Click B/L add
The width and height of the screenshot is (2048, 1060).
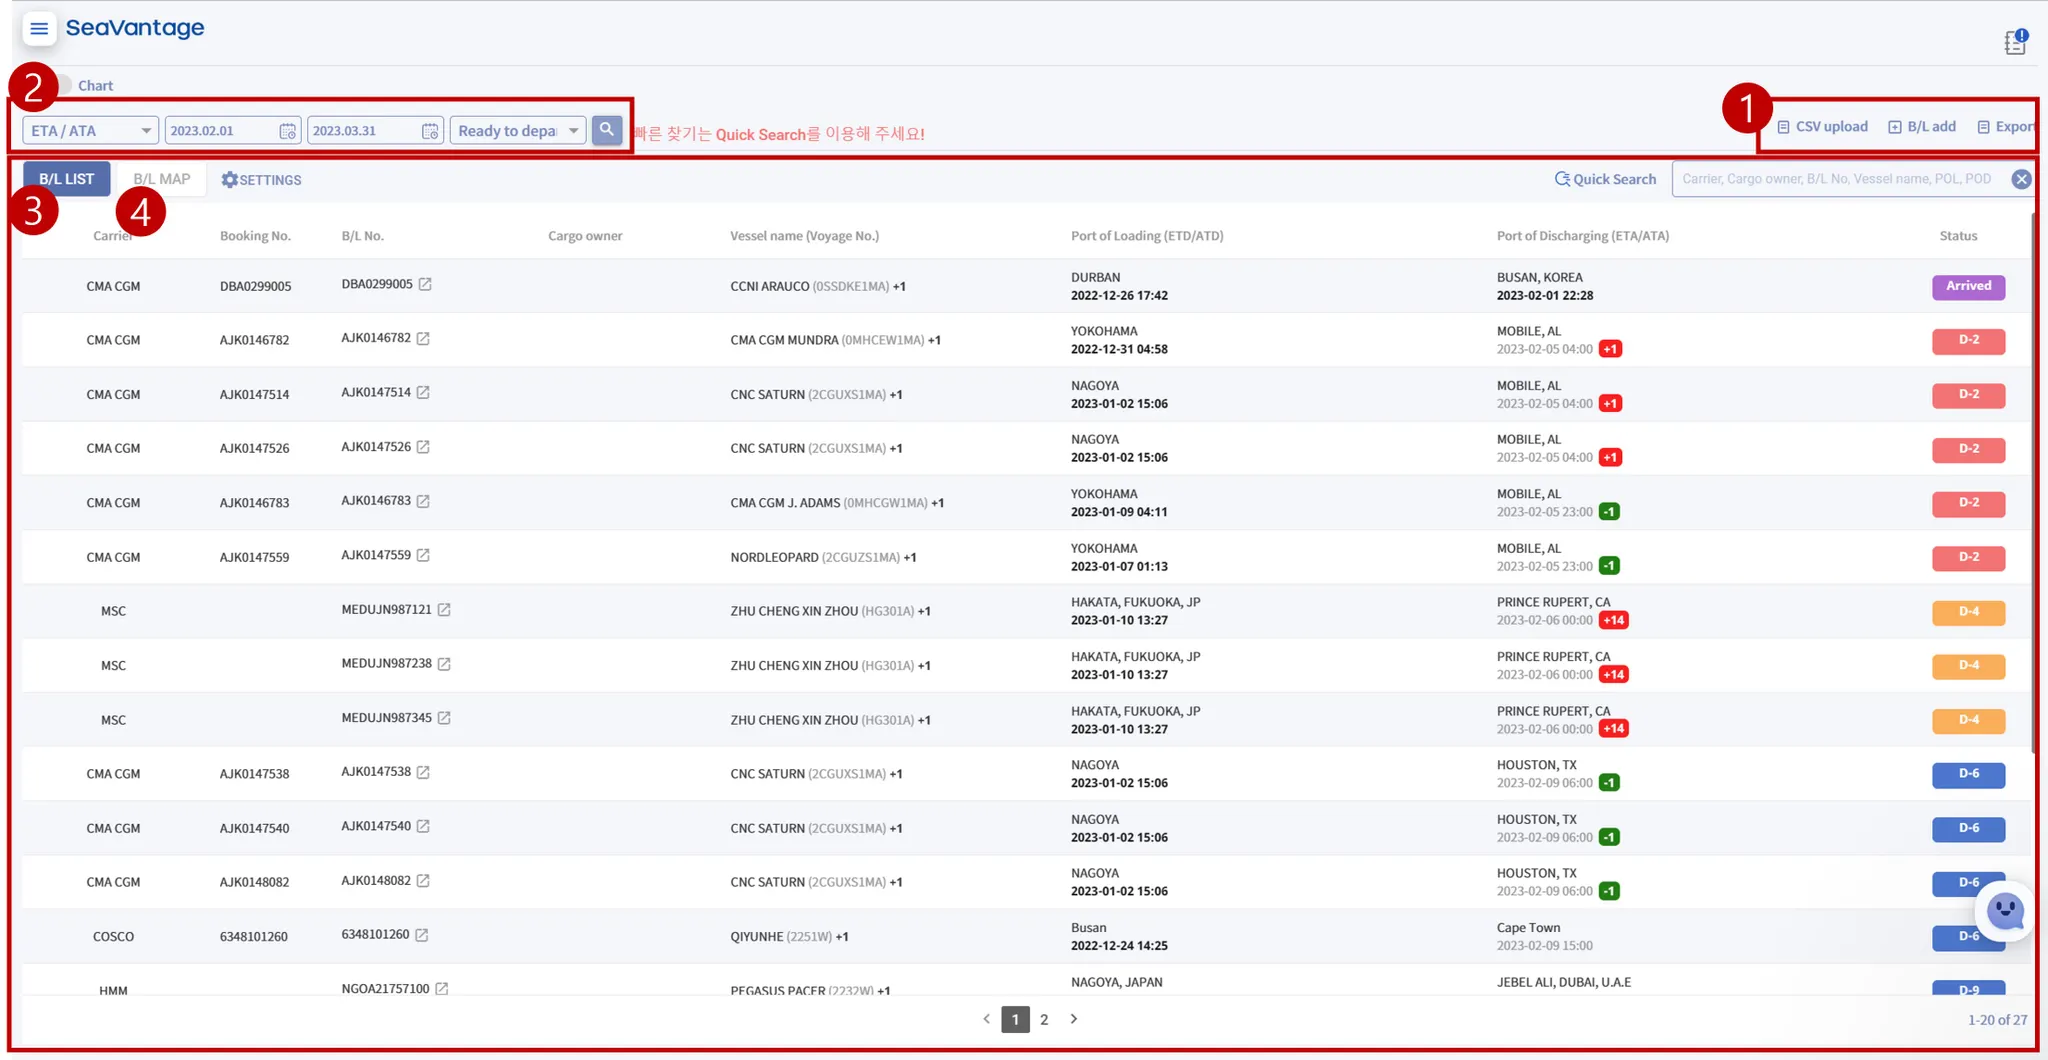1922,127
